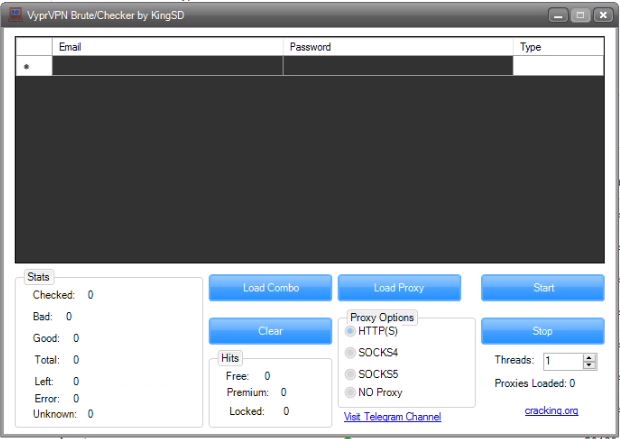Increase the Threads value with the up arrow

(x=589, y=358)
